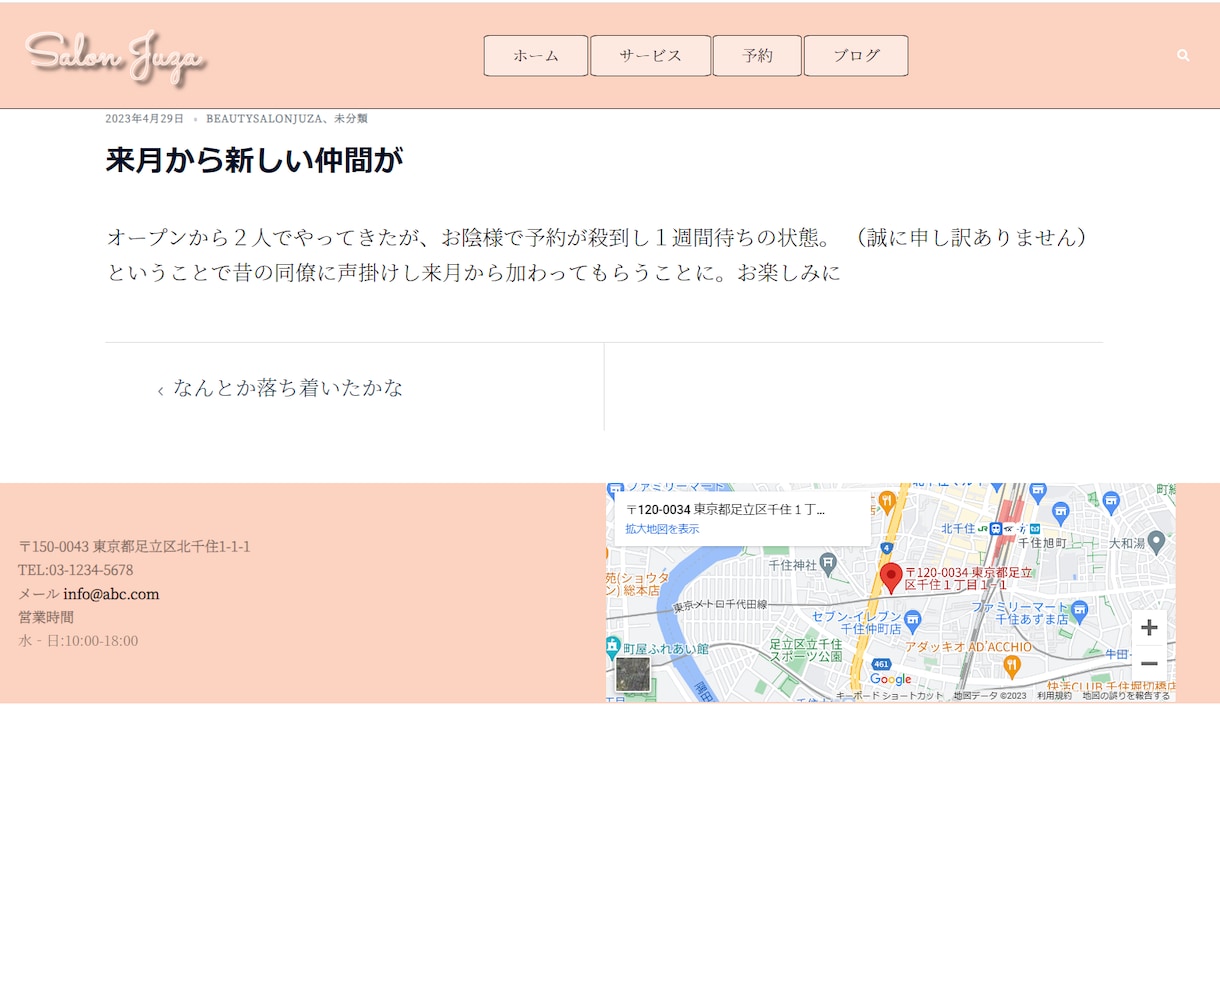Go to ホーム menu item
The image size is (1220, 994).
[536, 56]
